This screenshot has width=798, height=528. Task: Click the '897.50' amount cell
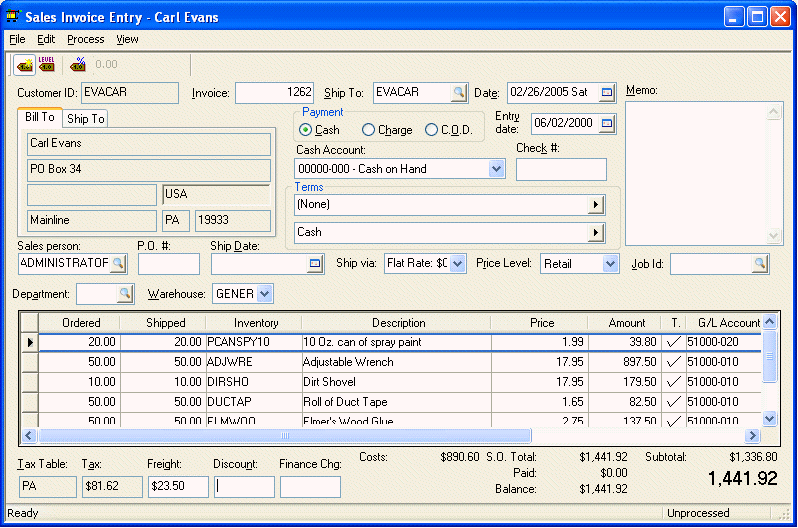click(x=624, y=362)
